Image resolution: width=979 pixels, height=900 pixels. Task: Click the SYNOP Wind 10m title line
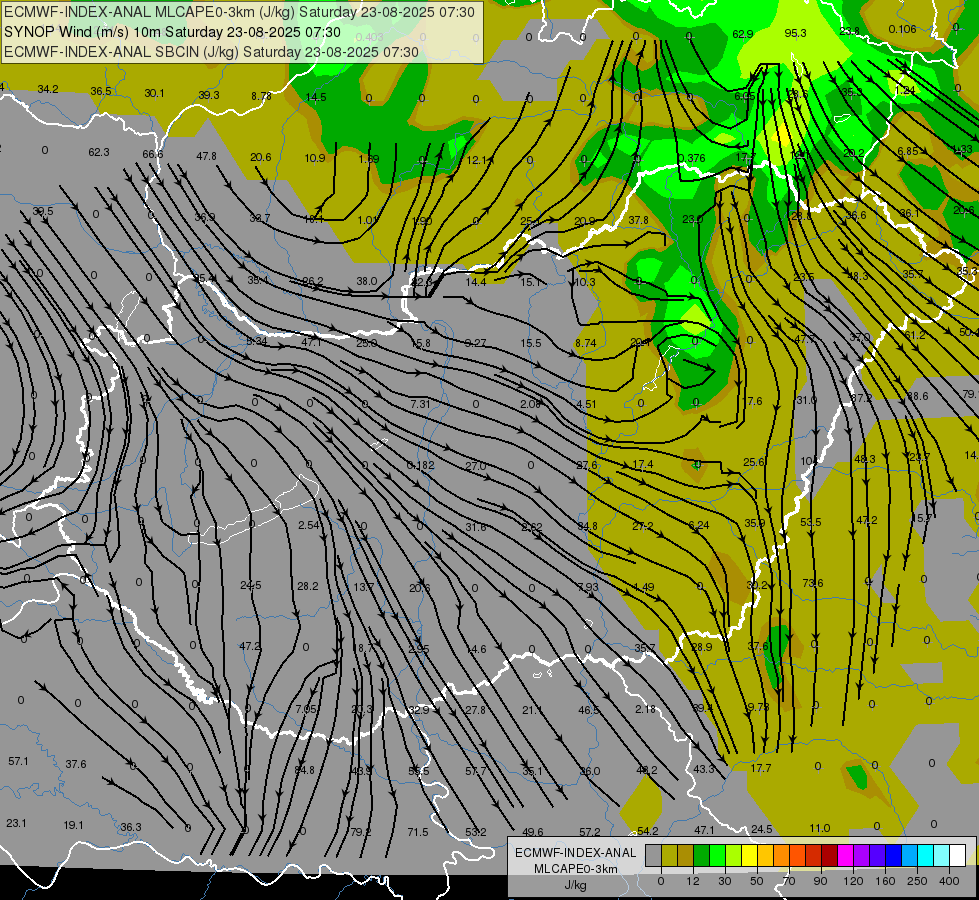pos(172,32)
